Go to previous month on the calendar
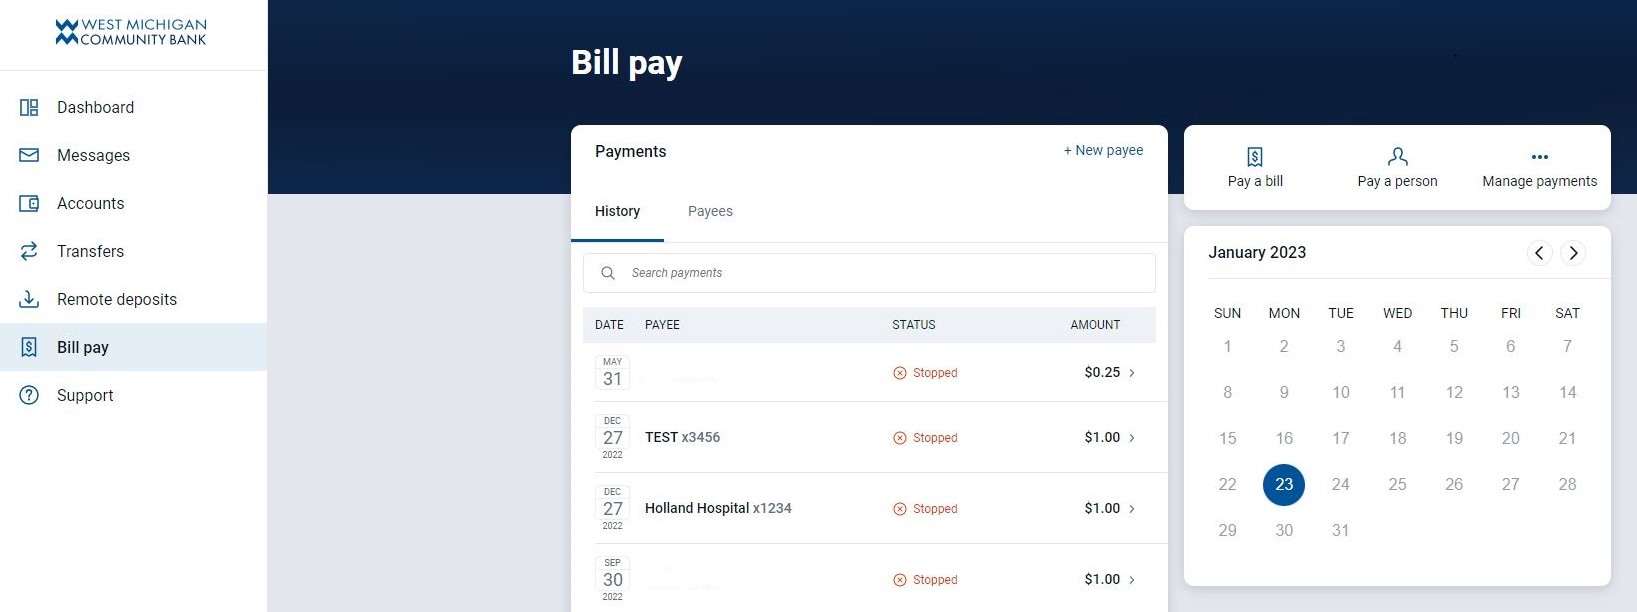1637x612 pixels. pyautogui.click(x=1539, y=253)
